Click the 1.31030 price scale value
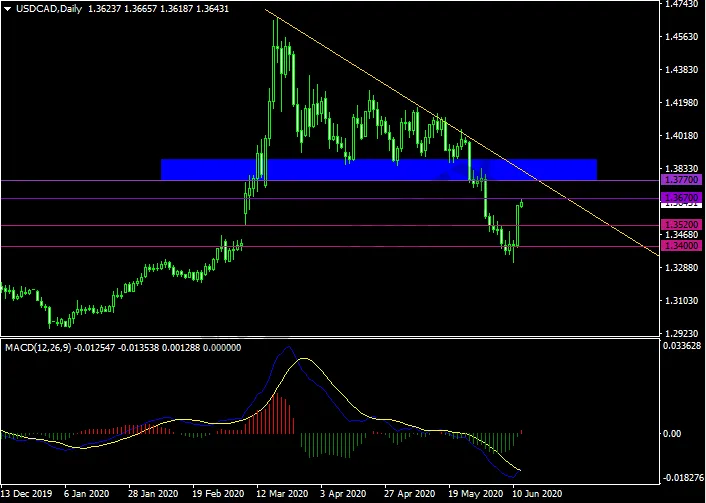 coord(682,301)
